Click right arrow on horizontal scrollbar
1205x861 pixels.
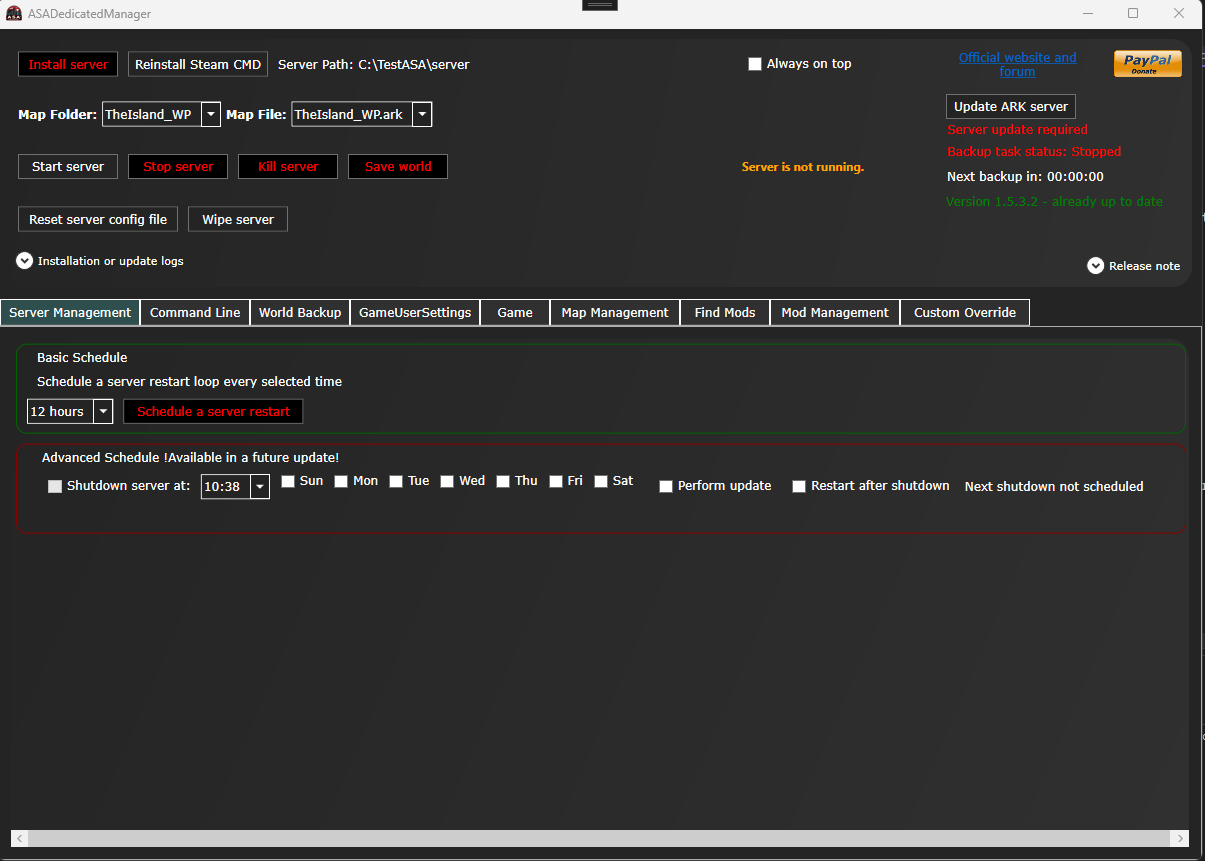tap(1180, 838)
